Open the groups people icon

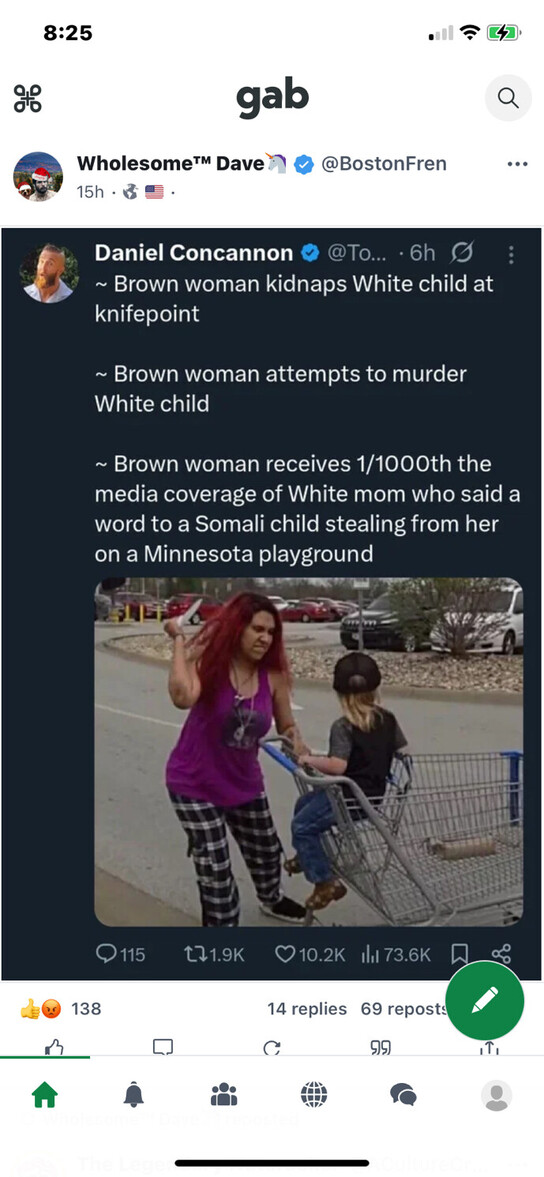[224, 1096]
